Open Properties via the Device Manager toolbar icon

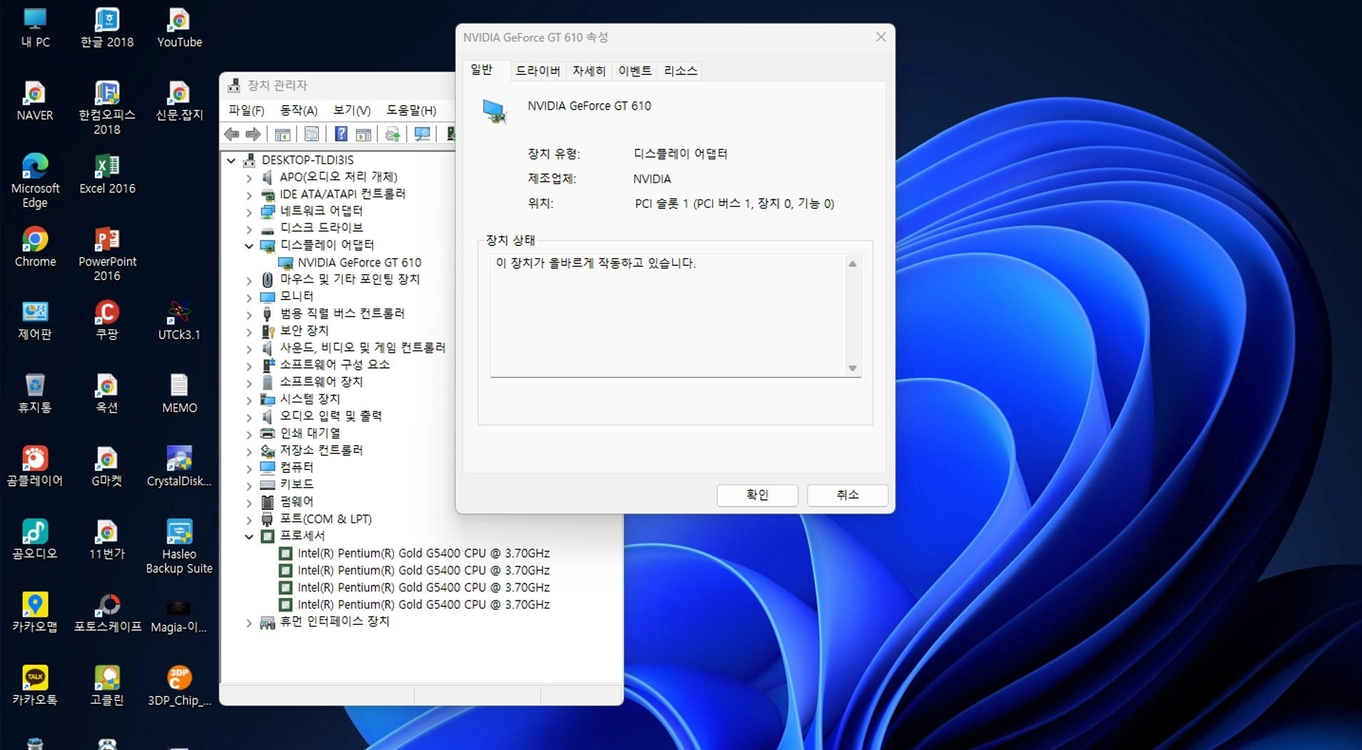(312, 134)
